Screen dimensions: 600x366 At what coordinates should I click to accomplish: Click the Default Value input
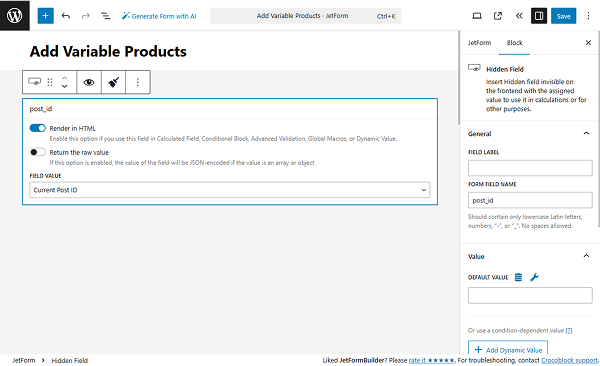click(x=530, y=296)
